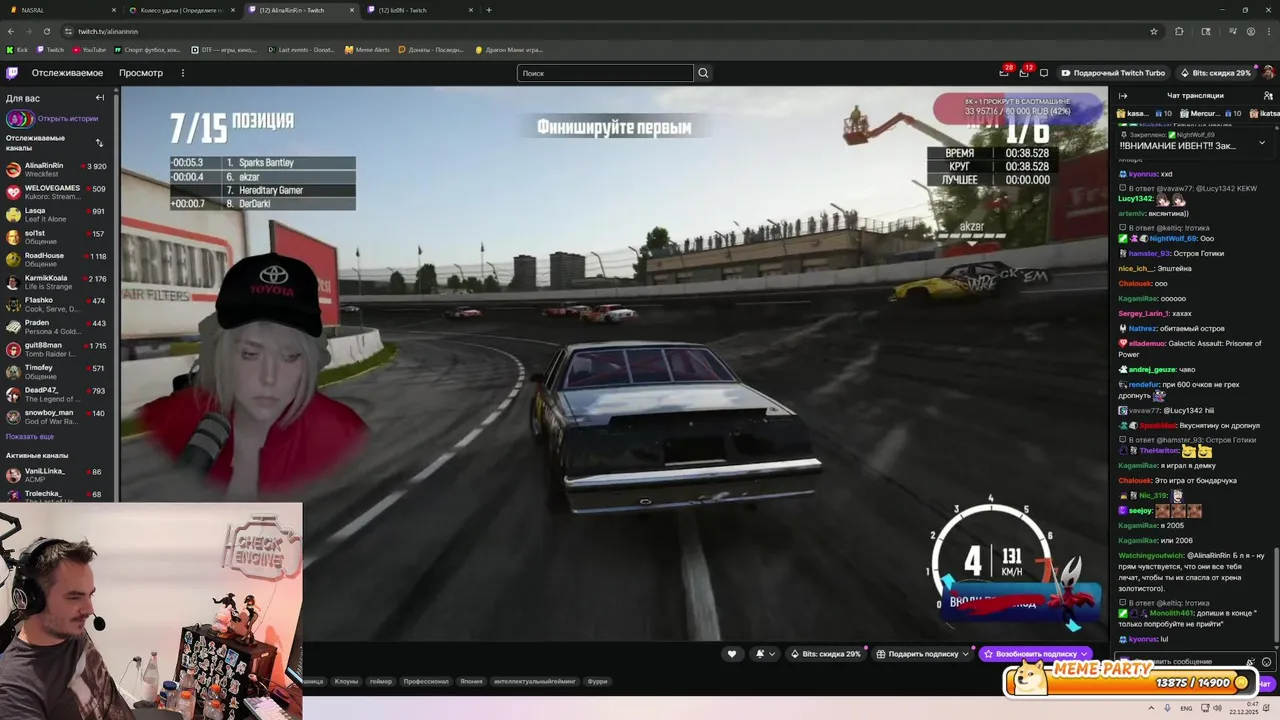Open the Lasqa channel in sidebar
Screen dimensions: 1280x720
tap(58, 214)
